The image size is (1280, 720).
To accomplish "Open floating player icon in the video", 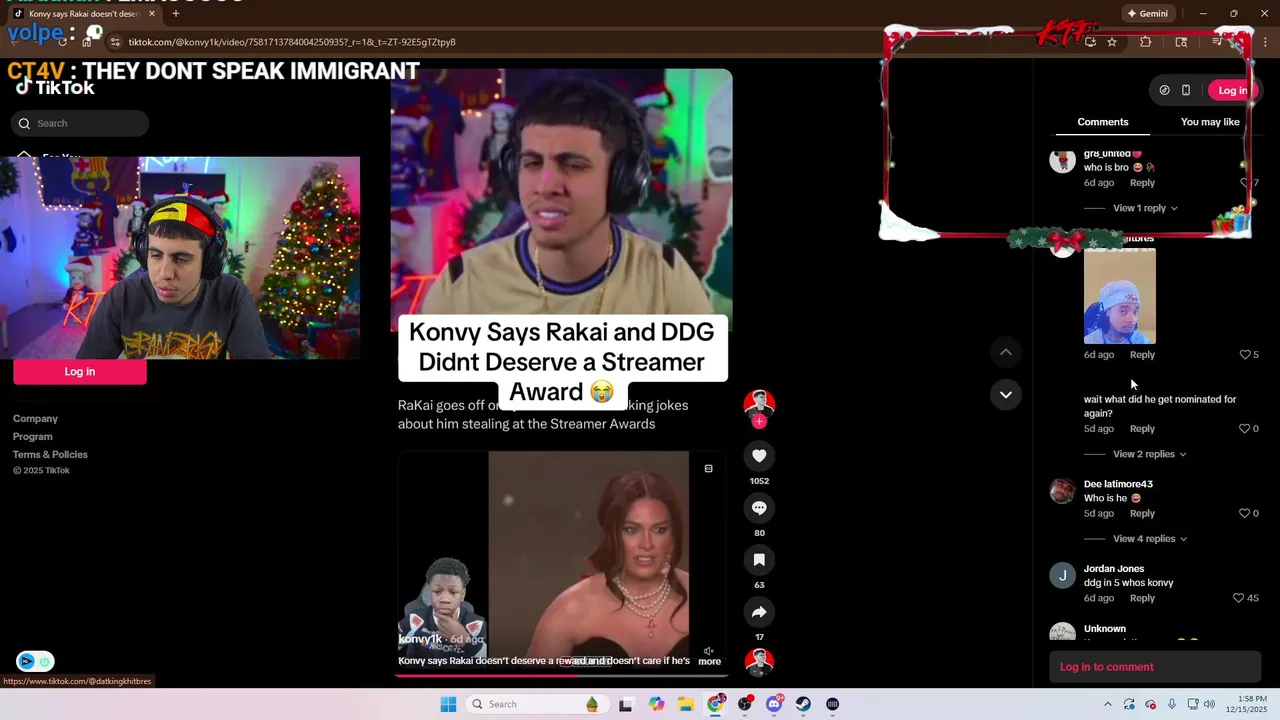I will pyautogui.click(x=708, y=468).
